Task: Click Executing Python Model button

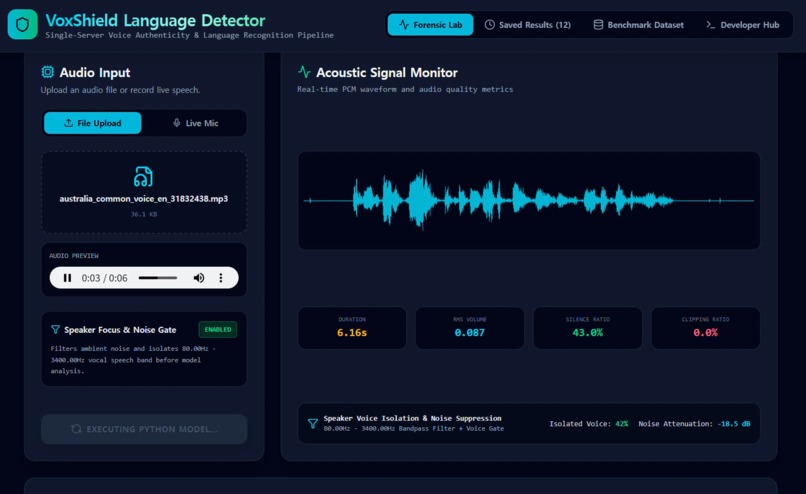Action: [144, 429]
